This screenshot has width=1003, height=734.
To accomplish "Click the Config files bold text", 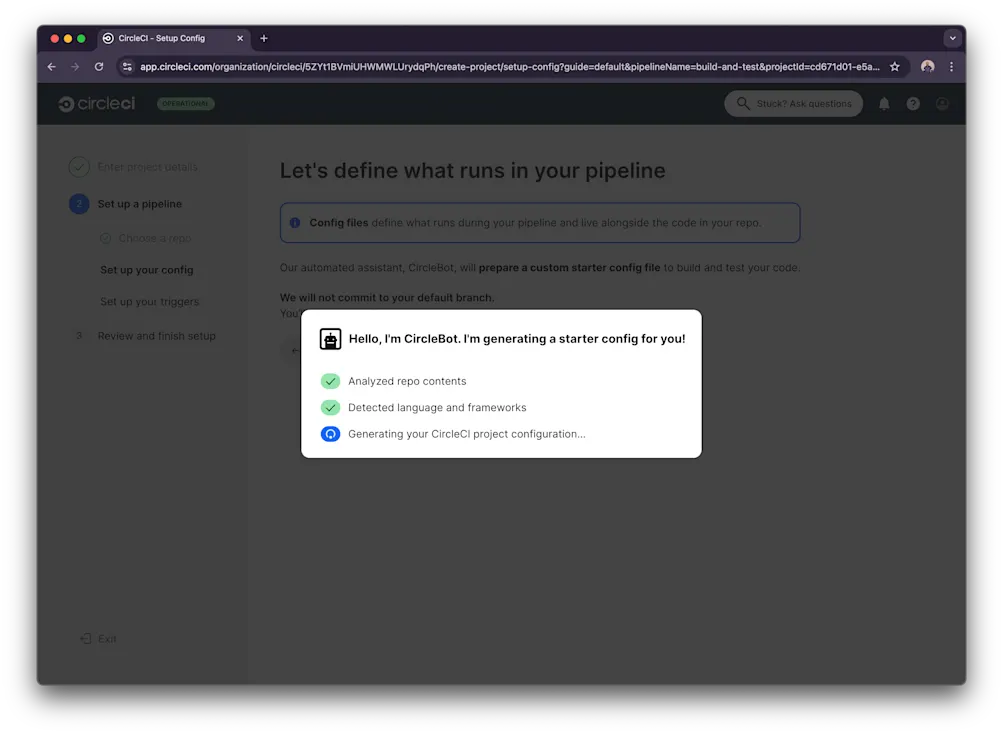I will 338,223.
